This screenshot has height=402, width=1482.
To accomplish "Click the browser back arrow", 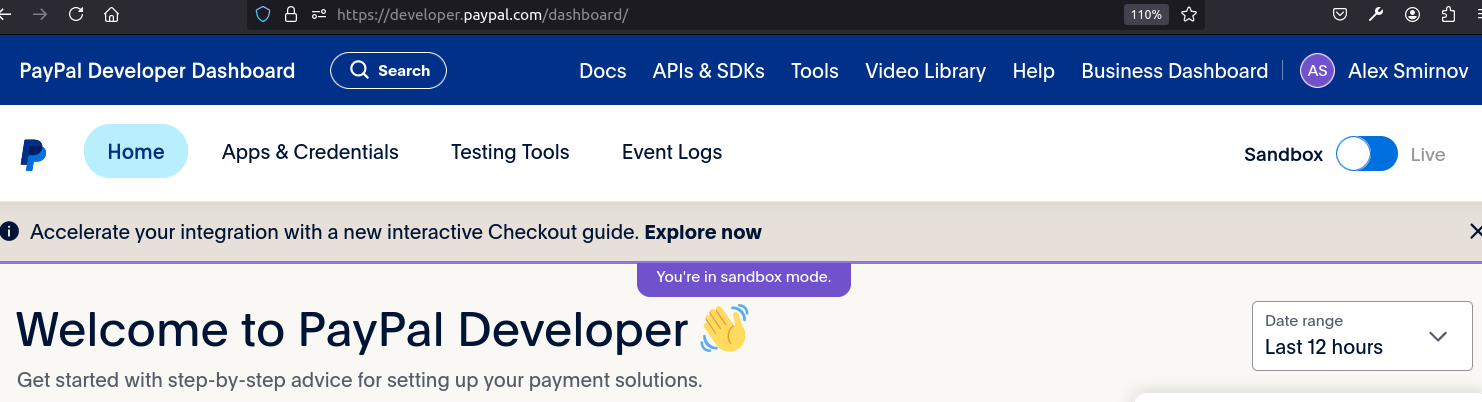I will (6, 15).
